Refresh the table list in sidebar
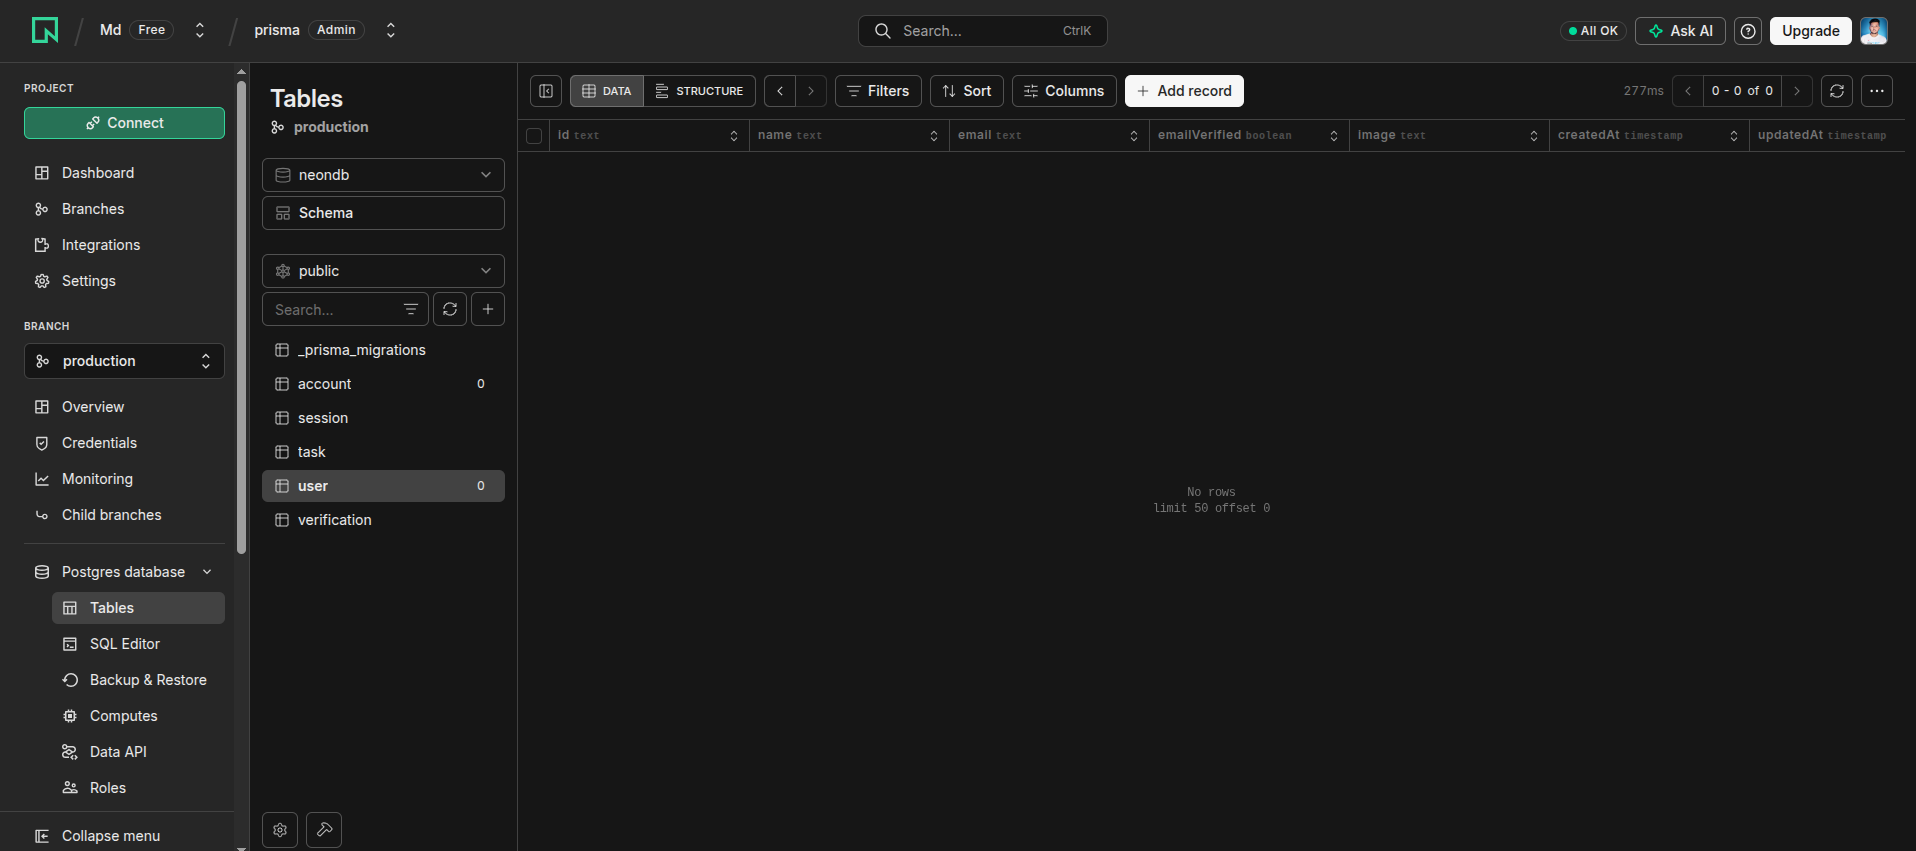The image size is (1916, 851). click(x=450, y=309)
